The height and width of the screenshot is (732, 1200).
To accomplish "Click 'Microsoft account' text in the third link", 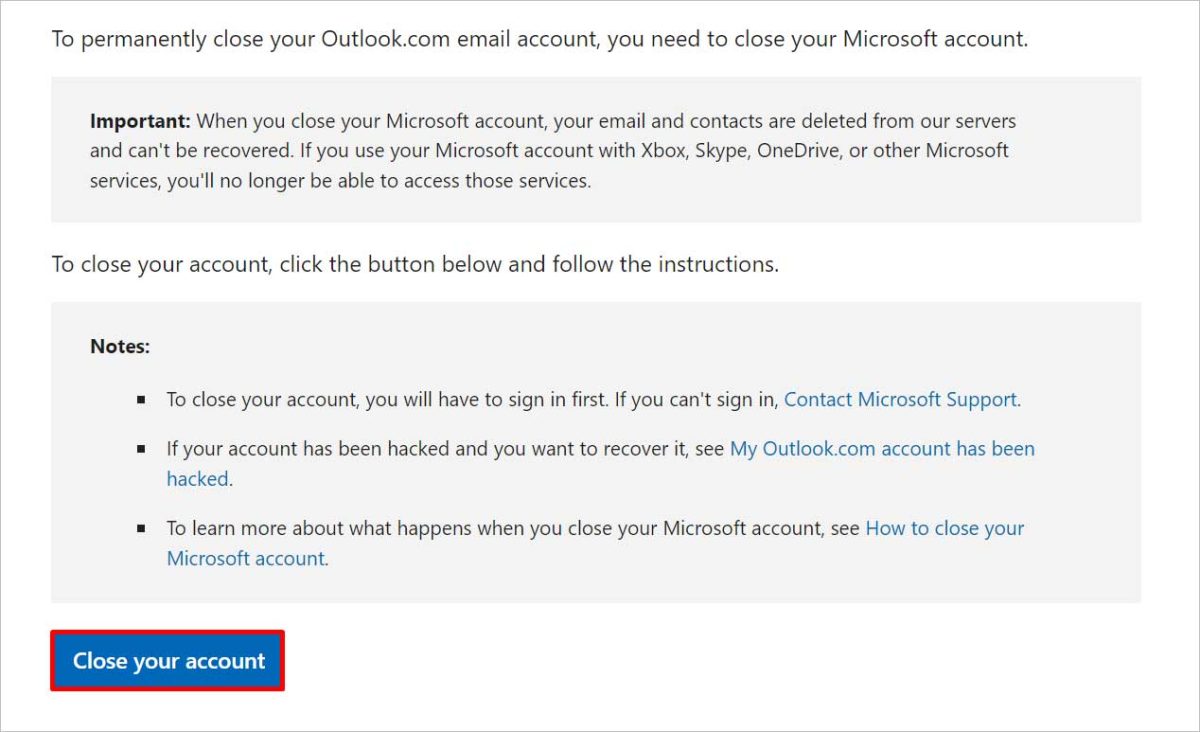I will 245,558.
